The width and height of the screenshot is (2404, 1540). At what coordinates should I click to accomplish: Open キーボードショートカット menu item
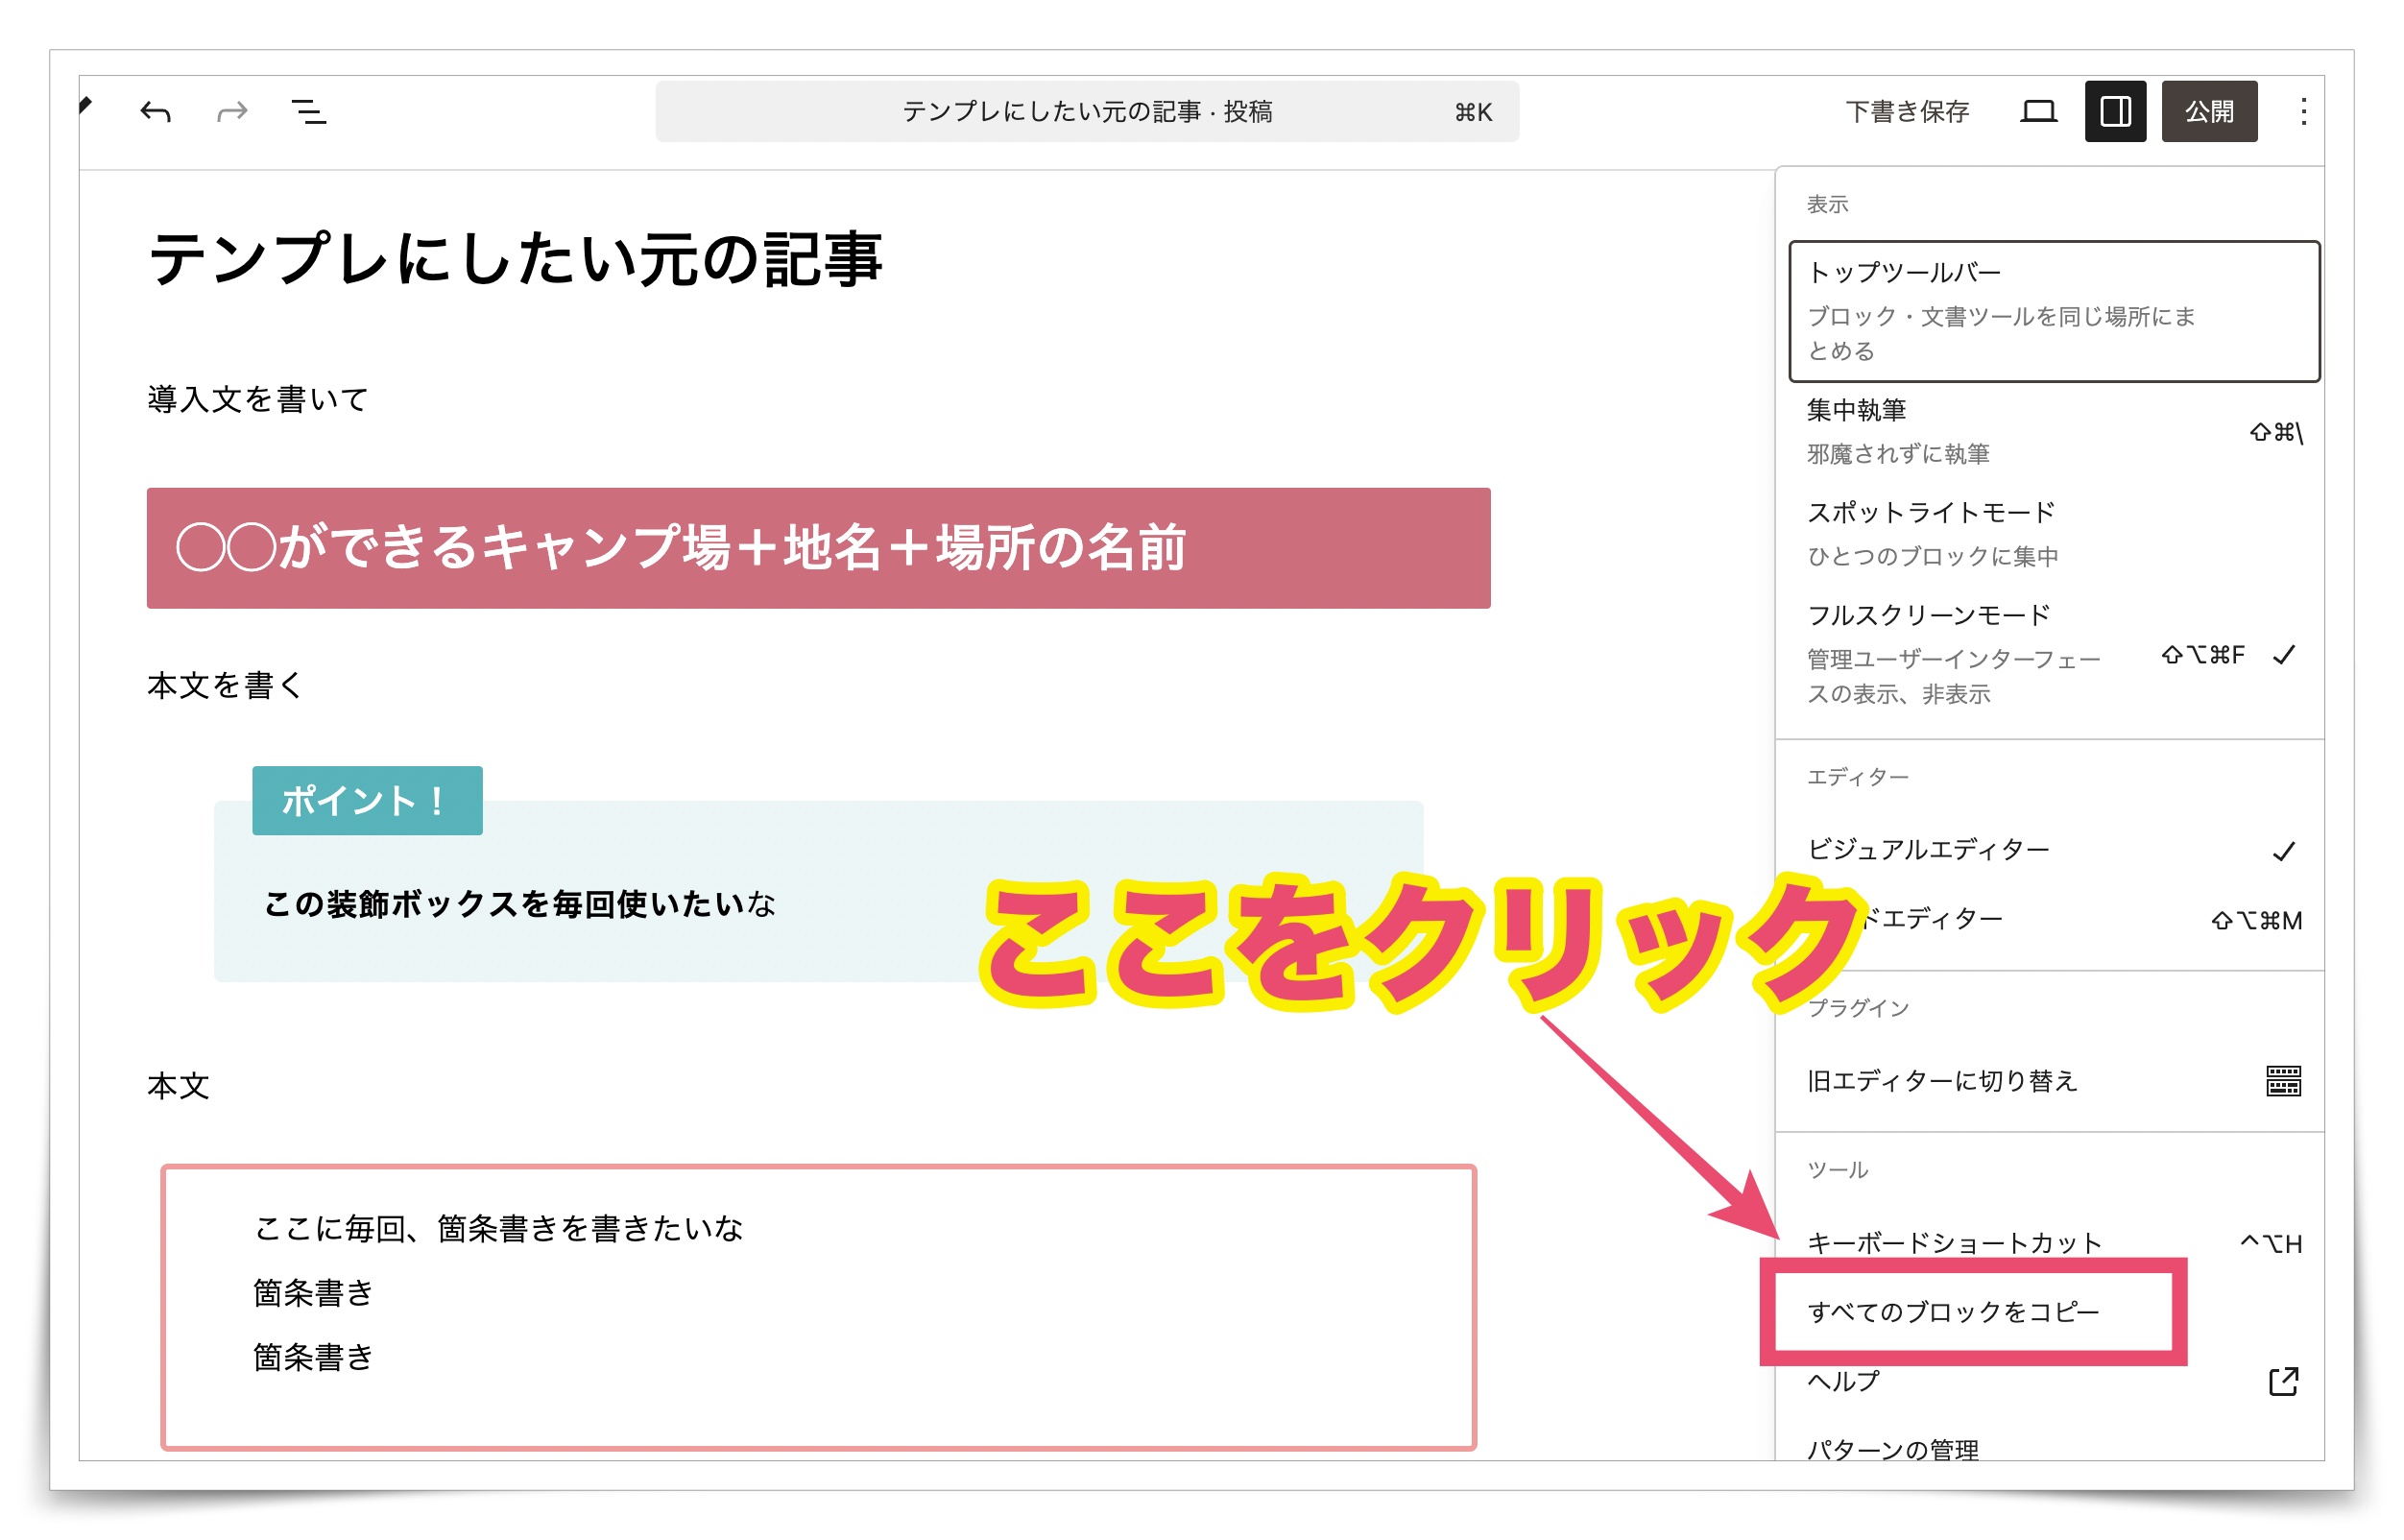2054,1243
